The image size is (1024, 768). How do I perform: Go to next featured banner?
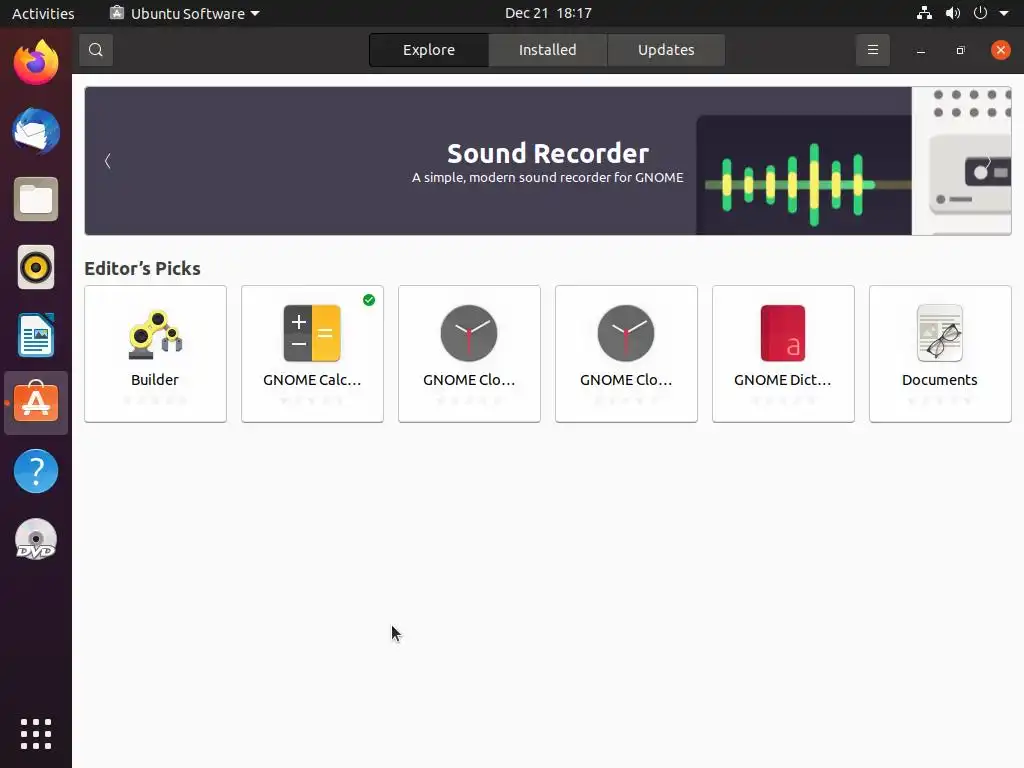(x=989, y=161)
